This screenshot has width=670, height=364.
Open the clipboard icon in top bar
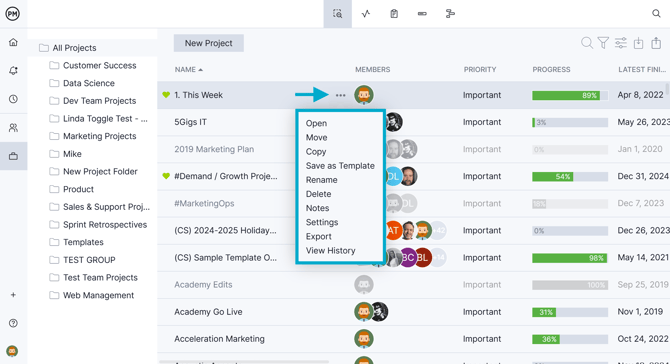click(x=394, y=14)
